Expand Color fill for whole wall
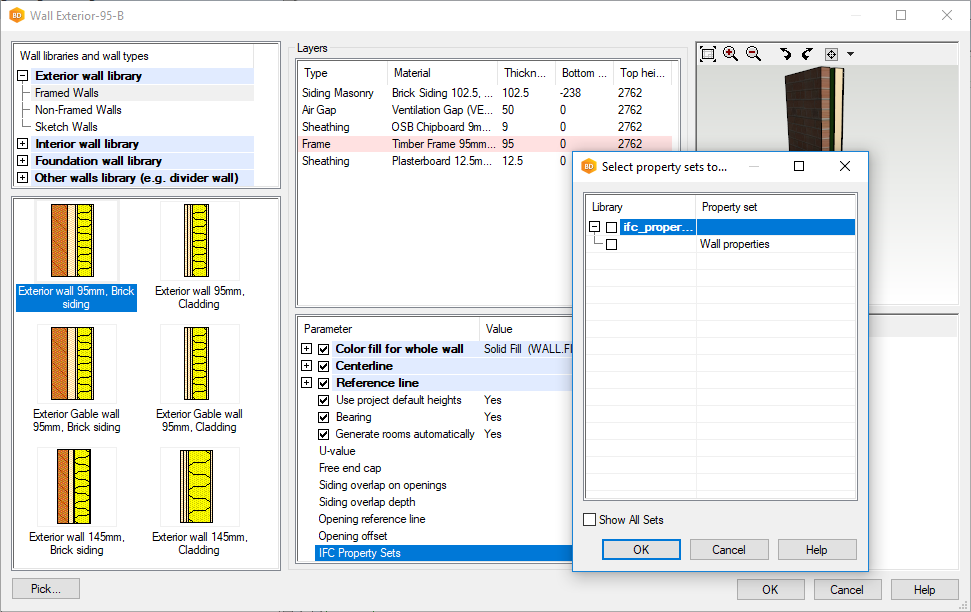Image resolution: width=971 pixels, height=612 pixels. coord(306,349)
